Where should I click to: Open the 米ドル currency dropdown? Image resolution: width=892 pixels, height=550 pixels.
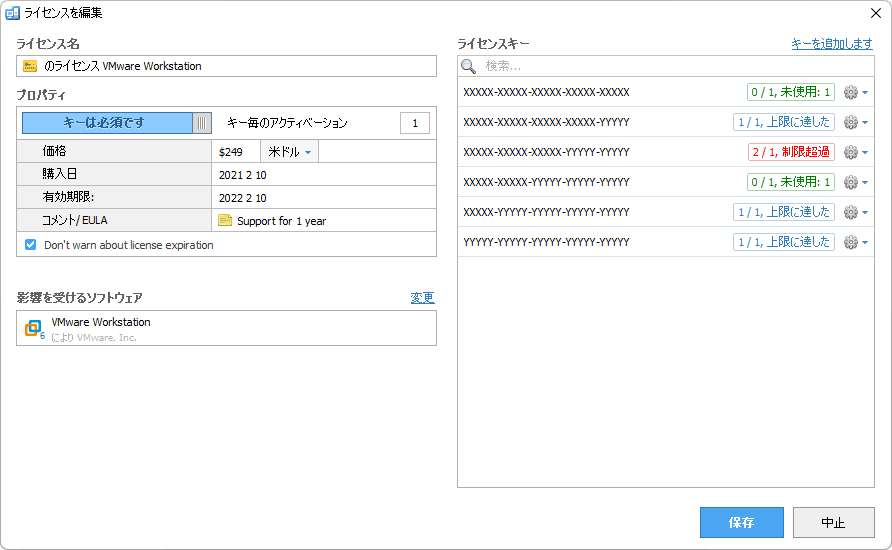coord(290,152)
